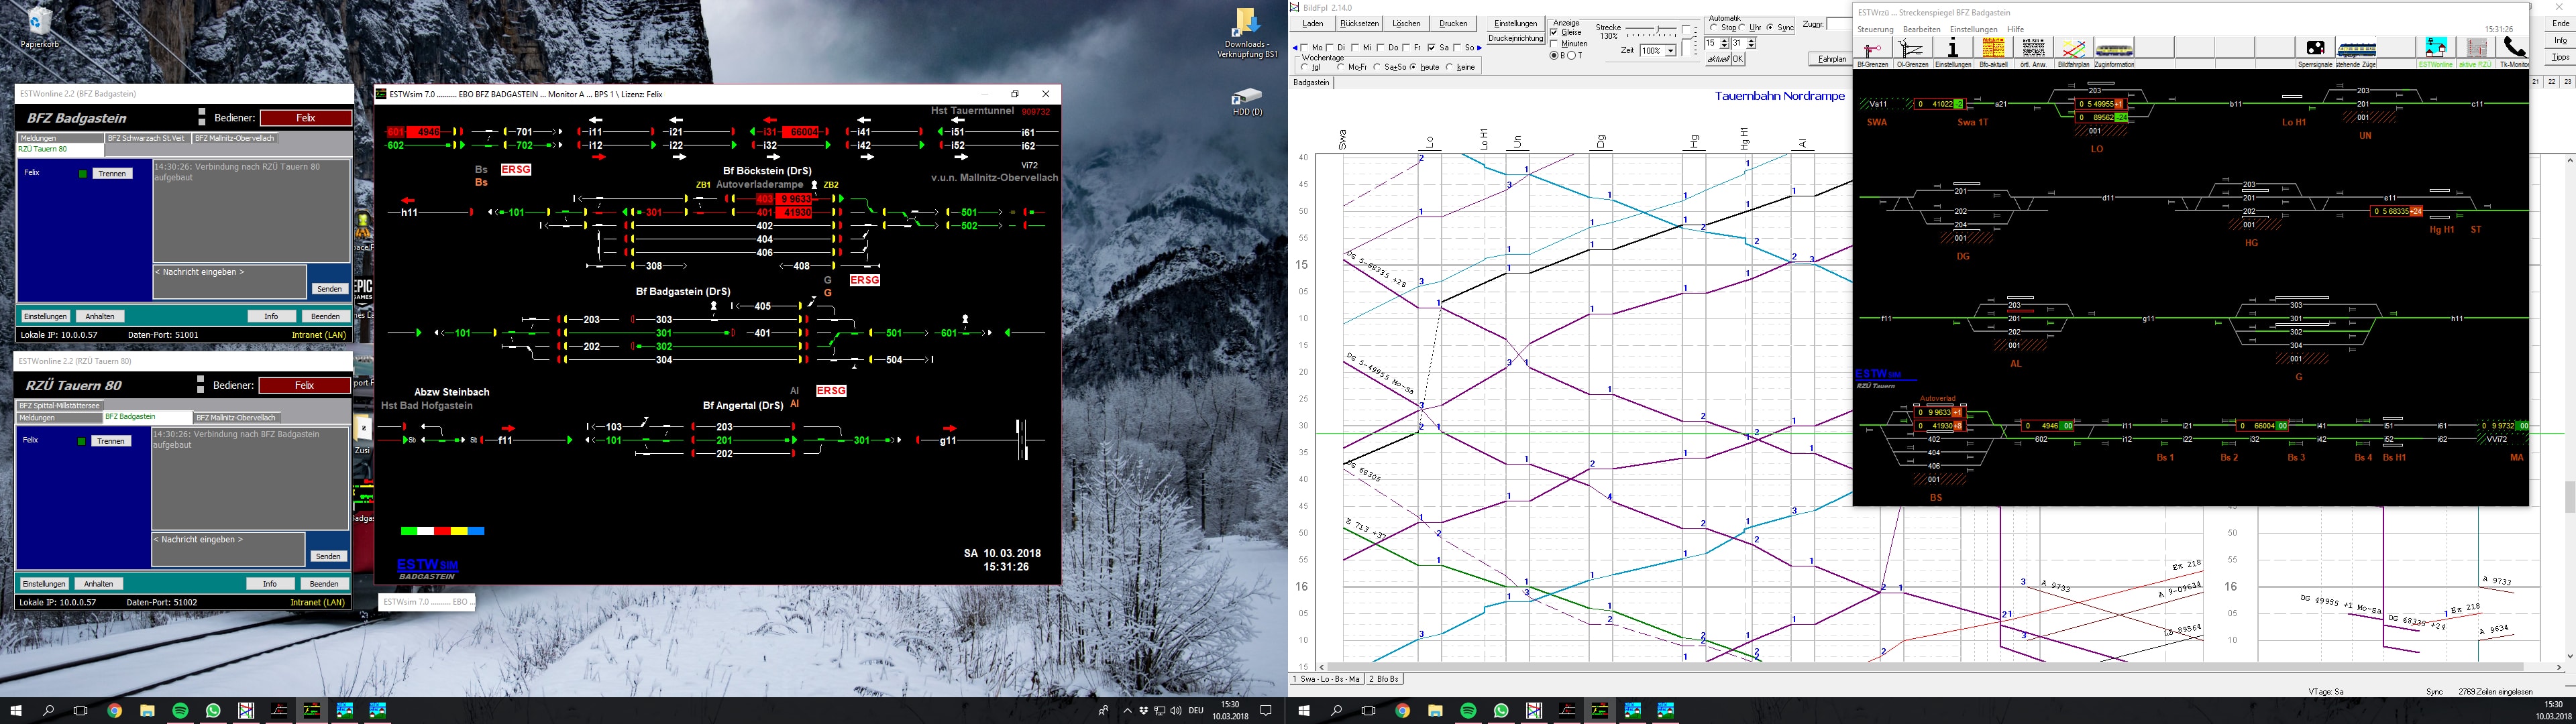Select the tgl Wochentage radio button

click(1304, 67)
